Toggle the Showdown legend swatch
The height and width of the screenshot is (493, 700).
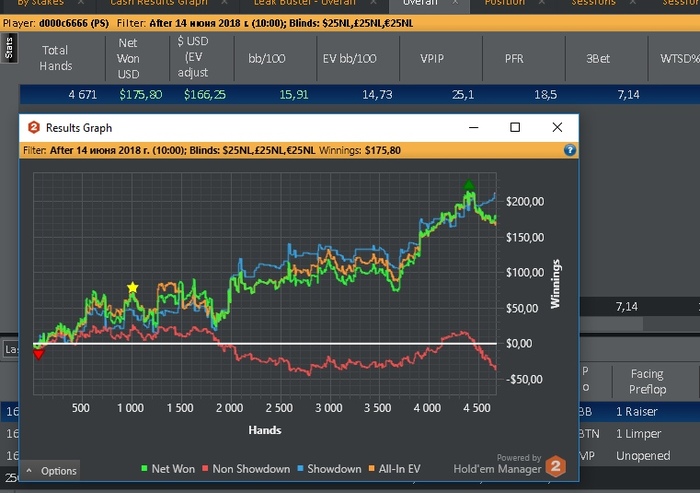(x=300, y=468)
